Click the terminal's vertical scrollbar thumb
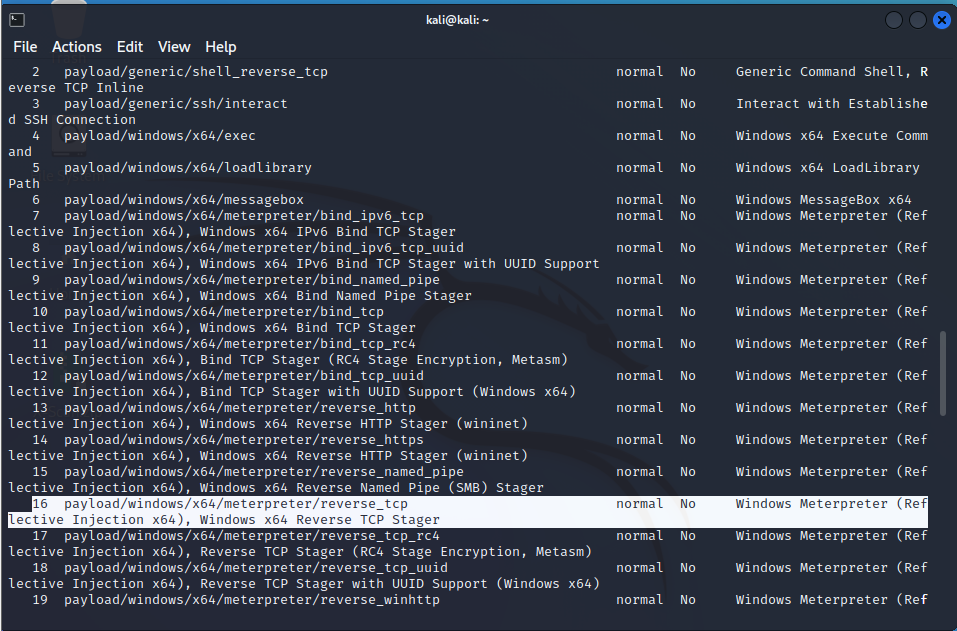Viewport: 957px width, 631px height. click(x=943, y=373)
